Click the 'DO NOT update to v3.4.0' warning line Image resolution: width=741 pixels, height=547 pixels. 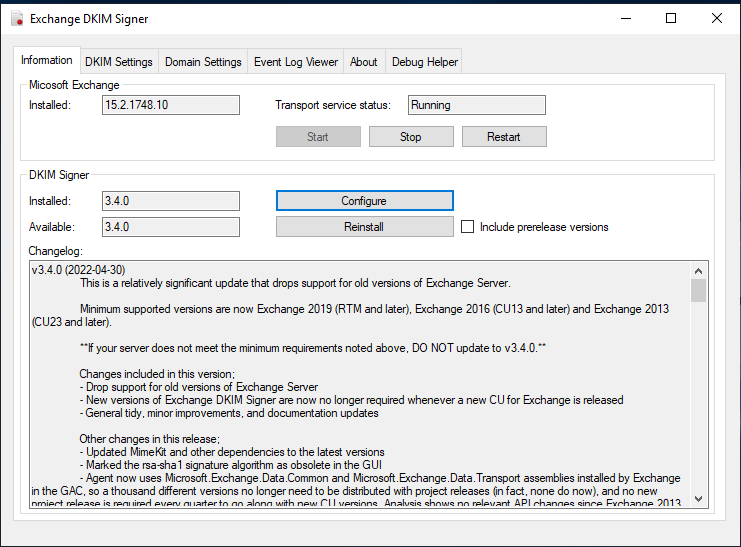pos(313,348)
